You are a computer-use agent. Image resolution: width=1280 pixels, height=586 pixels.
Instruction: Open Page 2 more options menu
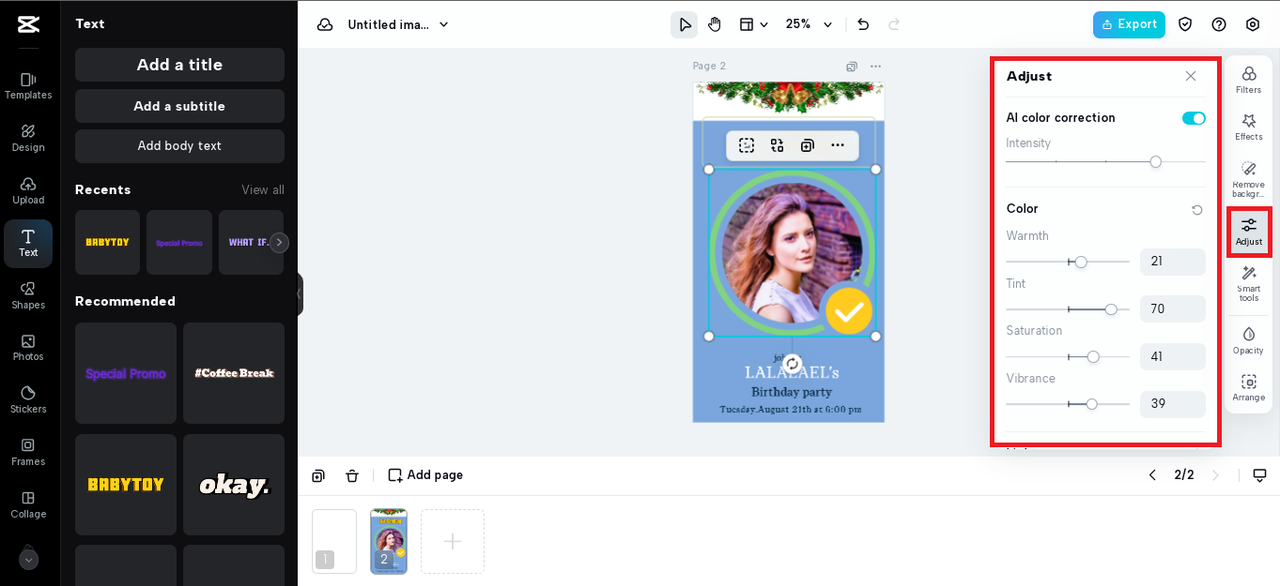click(x=876, y=67)
